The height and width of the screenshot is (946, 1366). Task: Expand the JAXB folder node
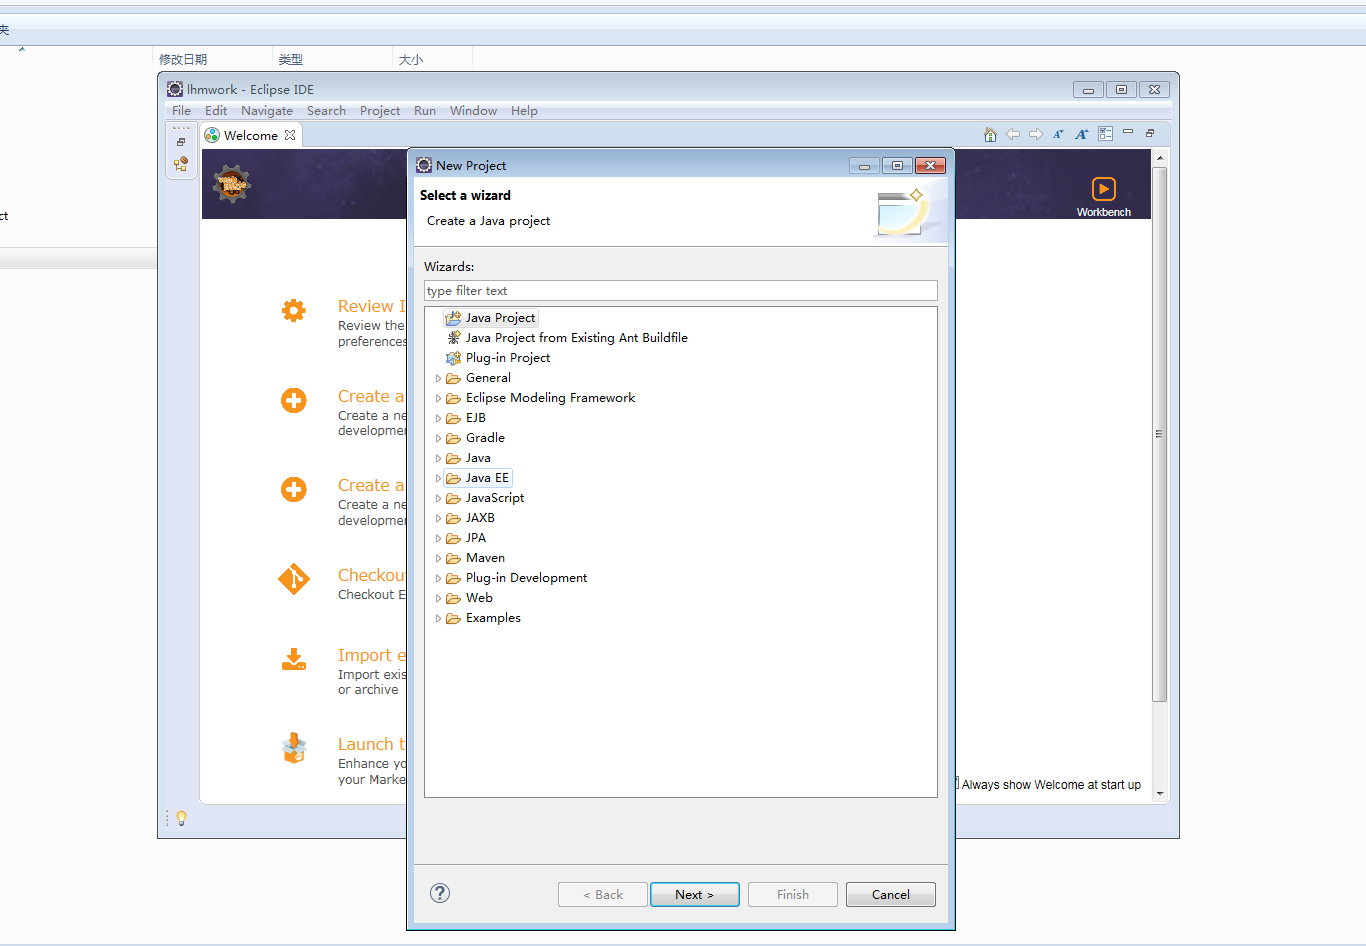click(x=438, y=518)
